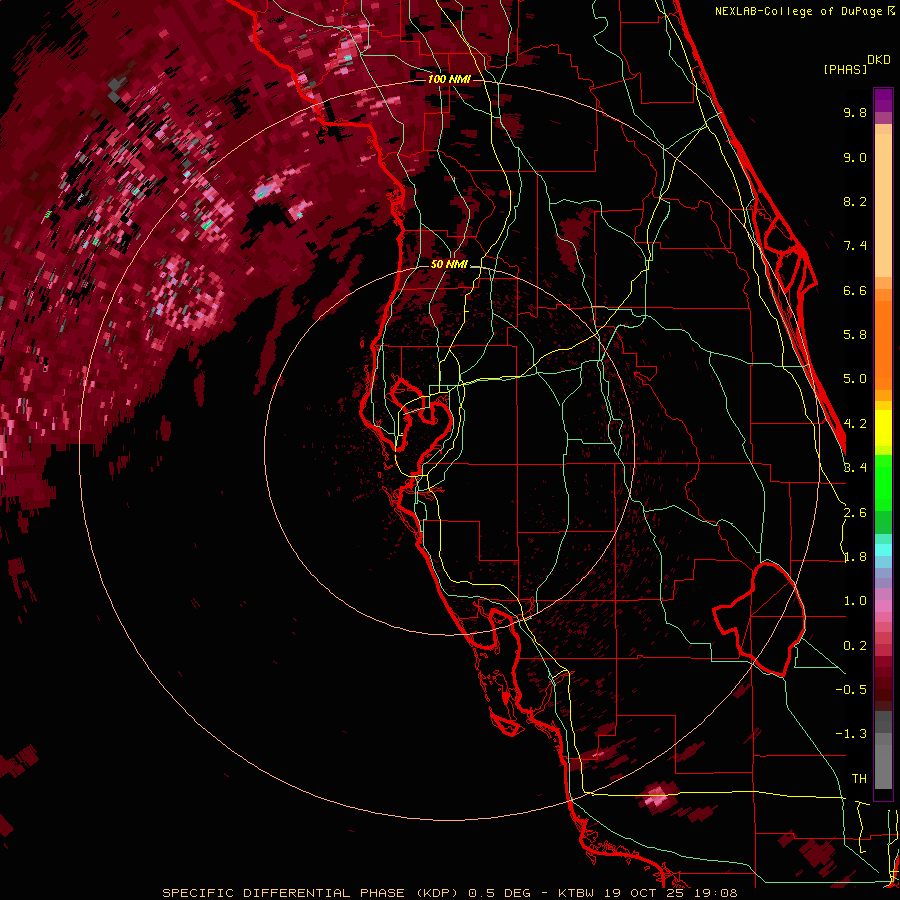
Task: Click the 2.6 value on color scale
Action: click(855, 513)
